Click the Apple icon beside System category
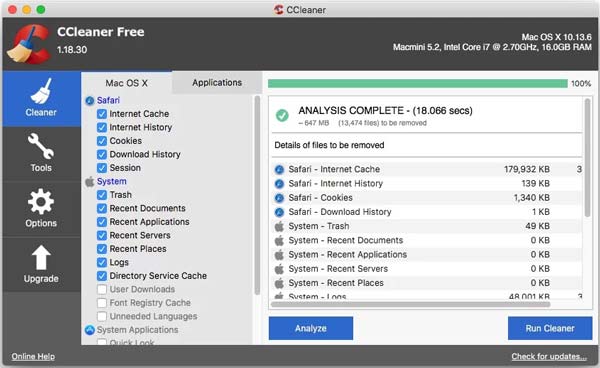This screenshot has width=600, height=368. 90,182
